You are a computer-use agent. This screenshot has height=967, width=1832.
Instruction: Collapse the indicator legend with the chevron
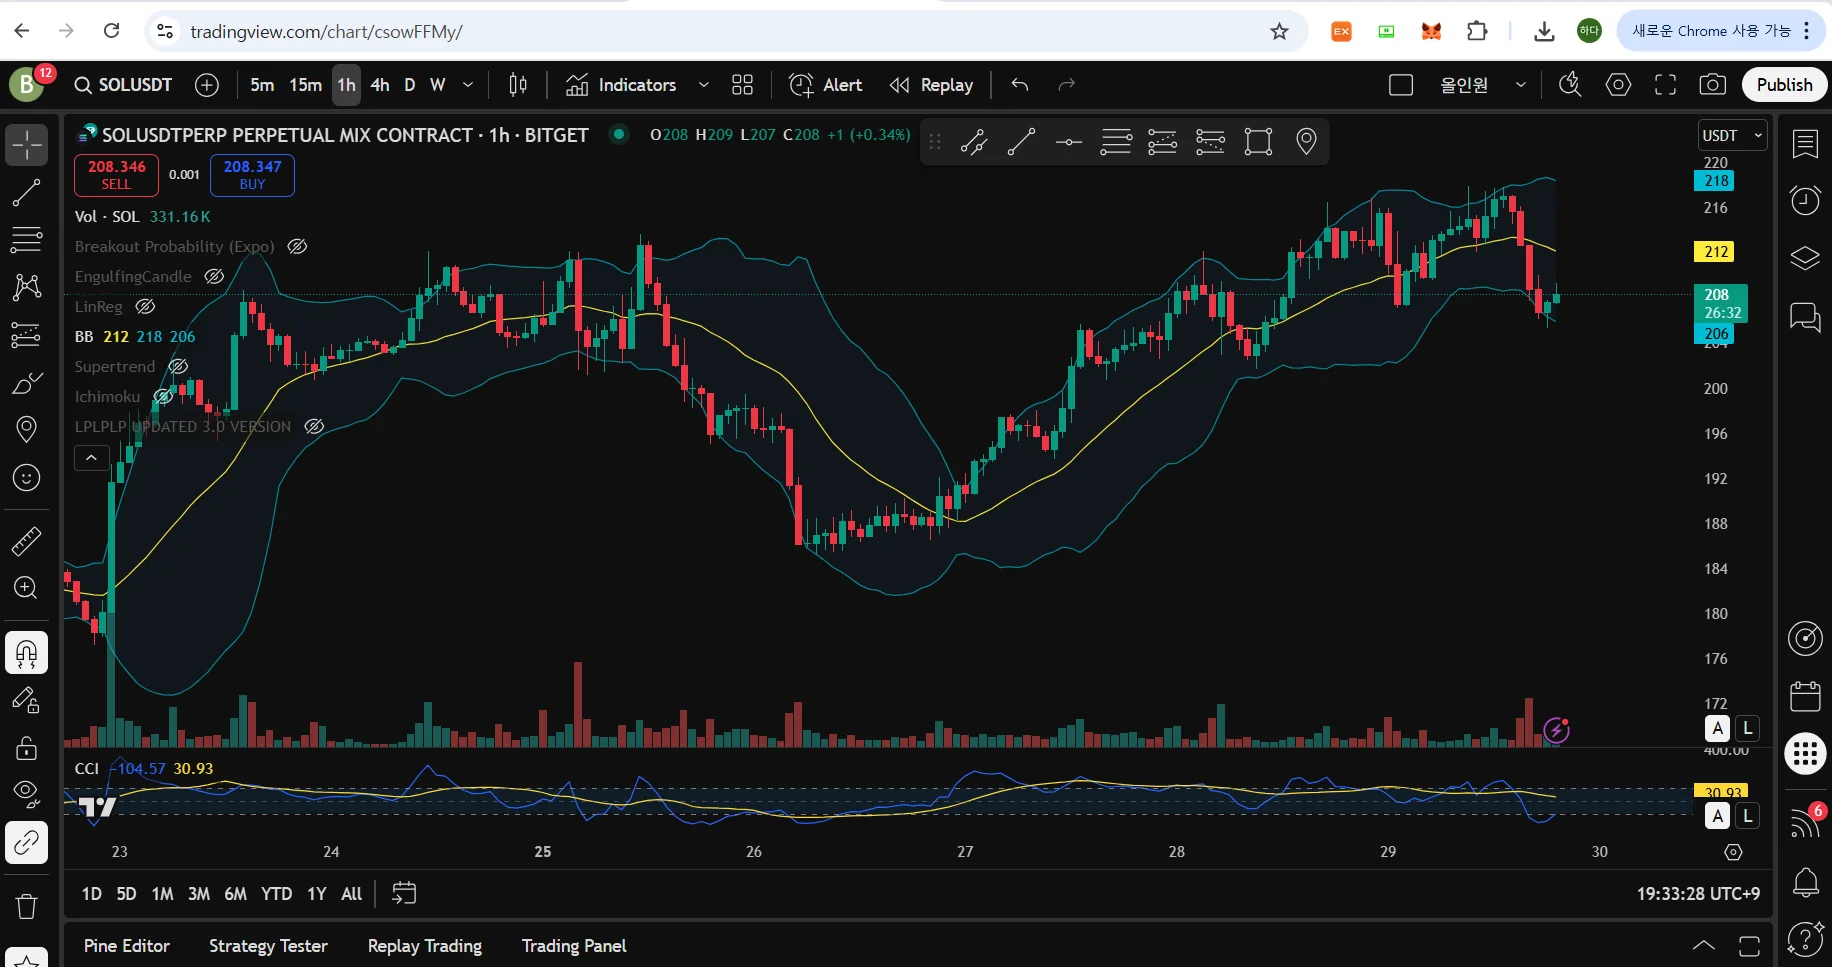92,458
